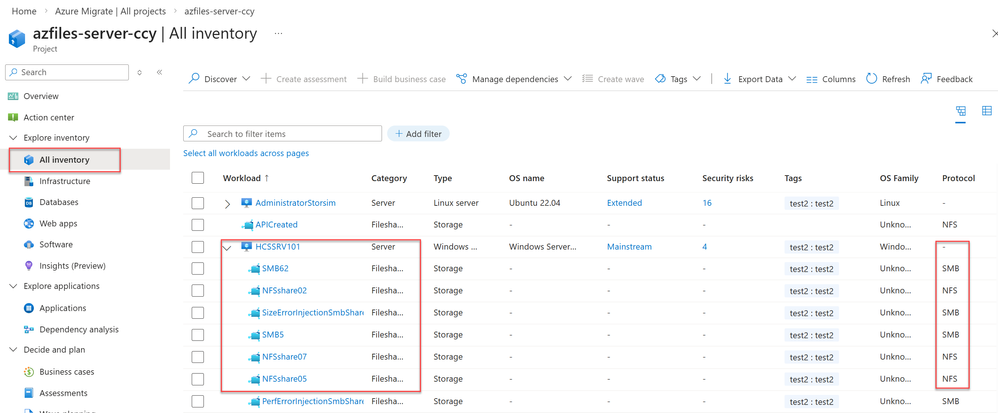
Task: Click the sidebar Search field
Action: point(67,73)
